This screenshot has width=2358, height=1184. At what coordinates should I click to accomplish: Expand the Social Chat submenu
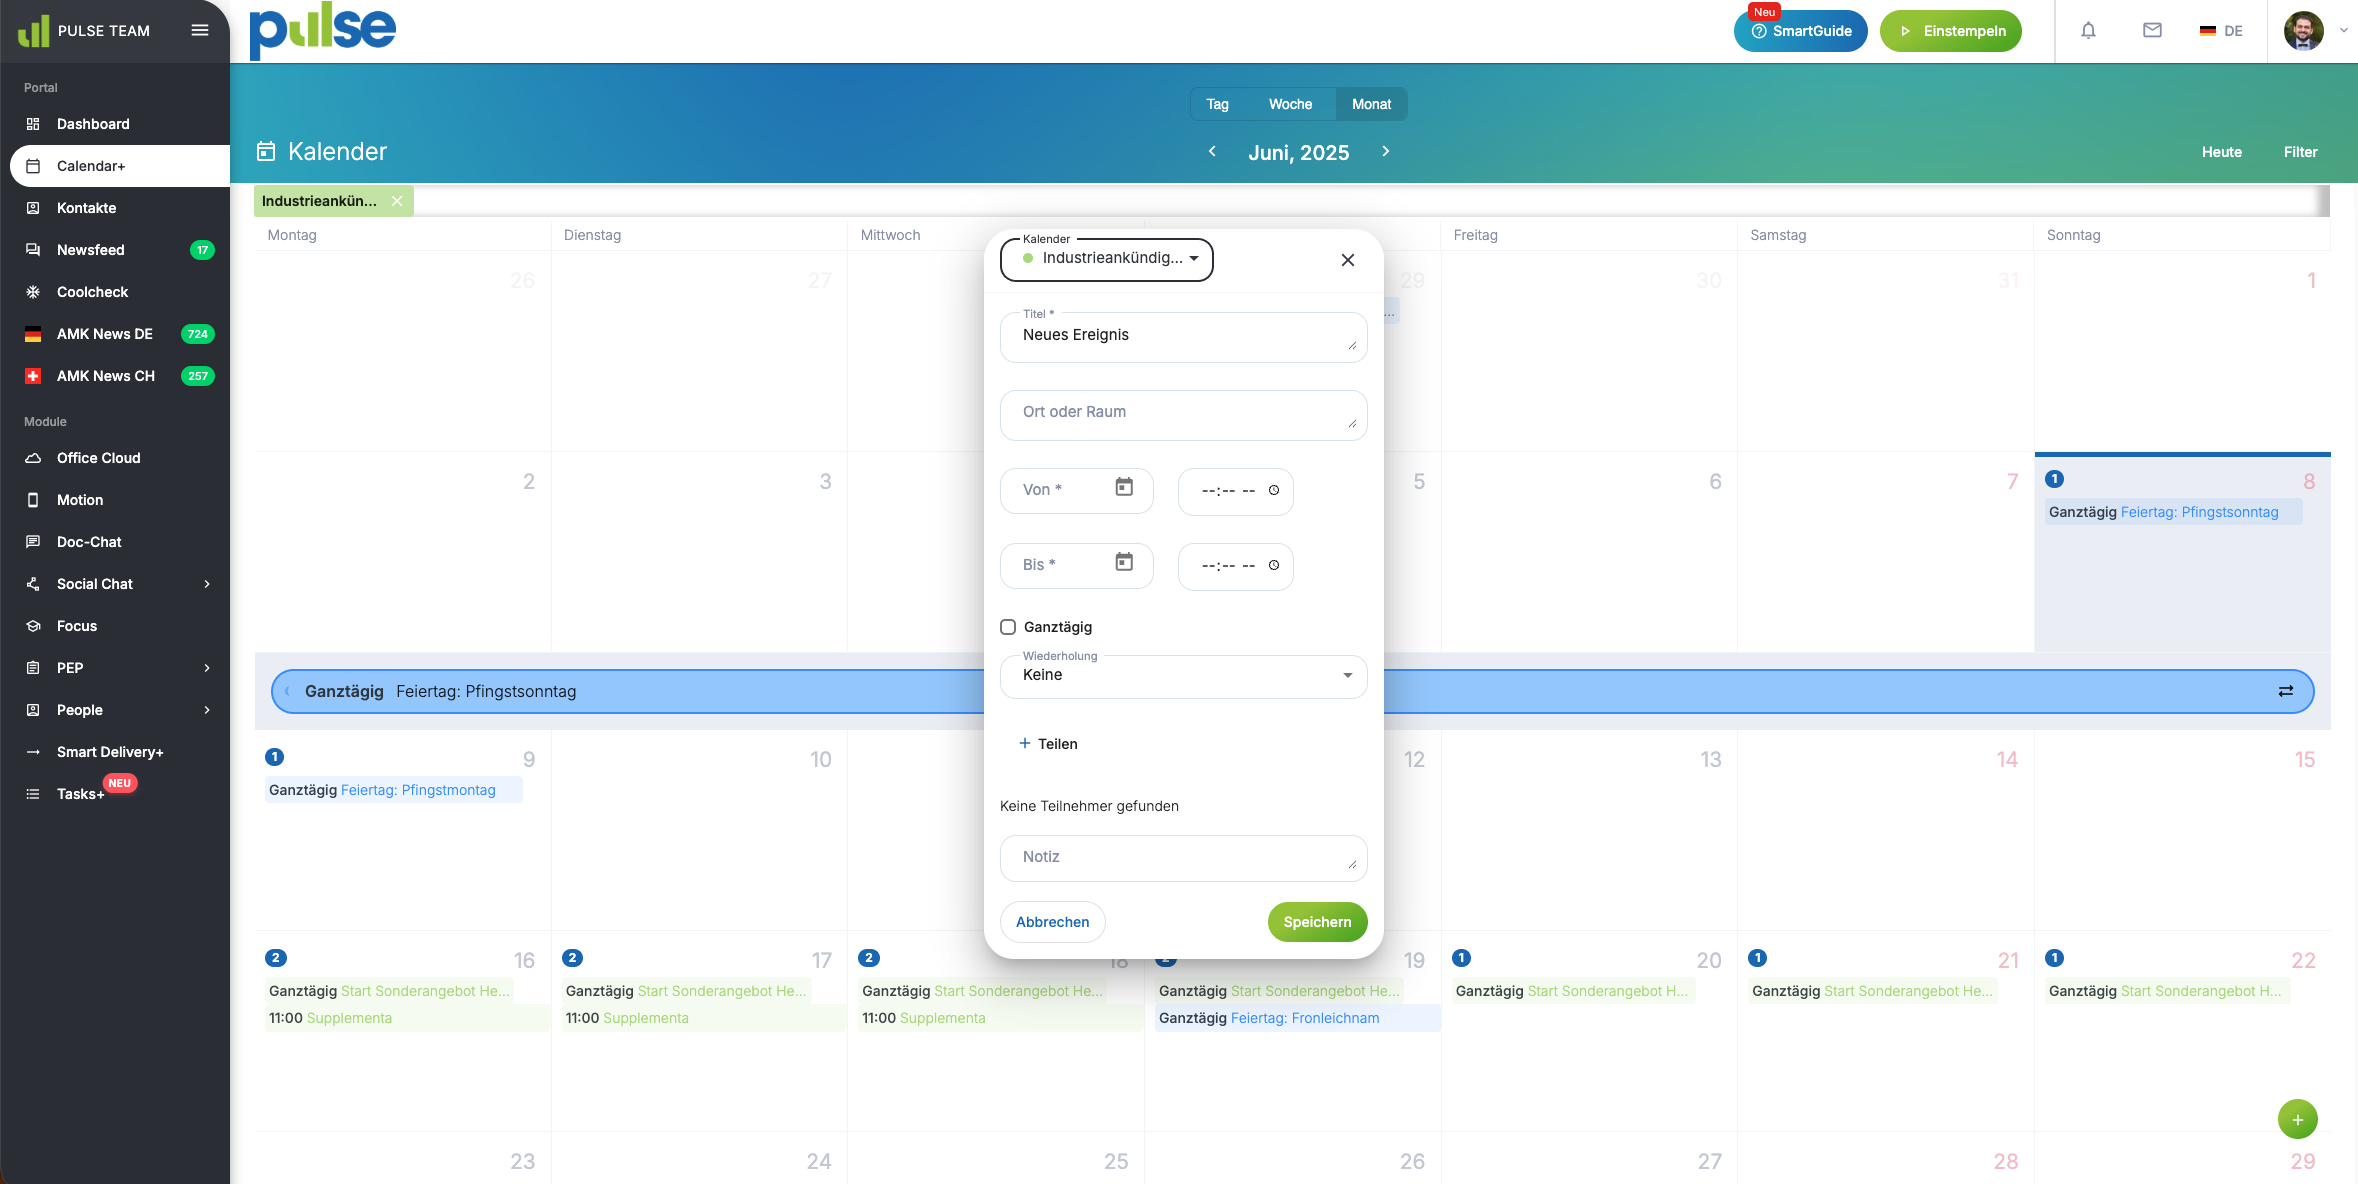pos(207,584)
